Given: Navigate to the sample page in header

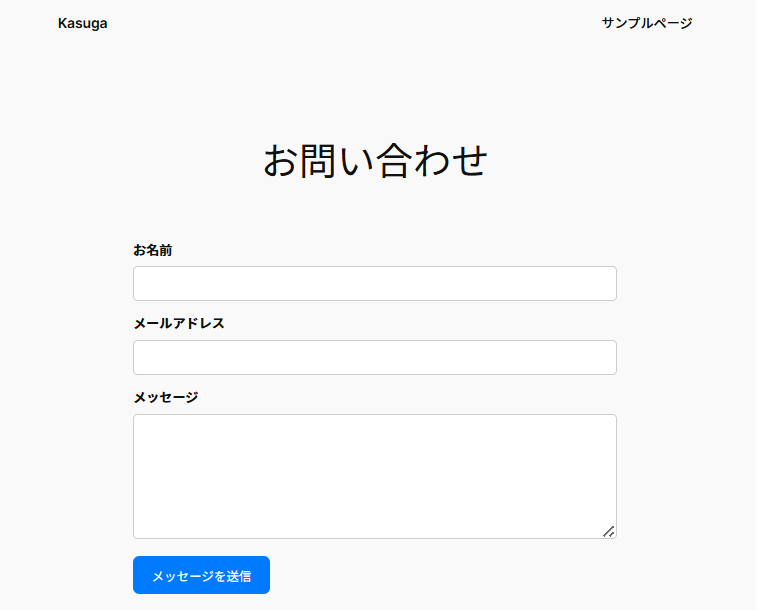Looking at the screenshot, I should pyautogui.click(x=646, y=23).
